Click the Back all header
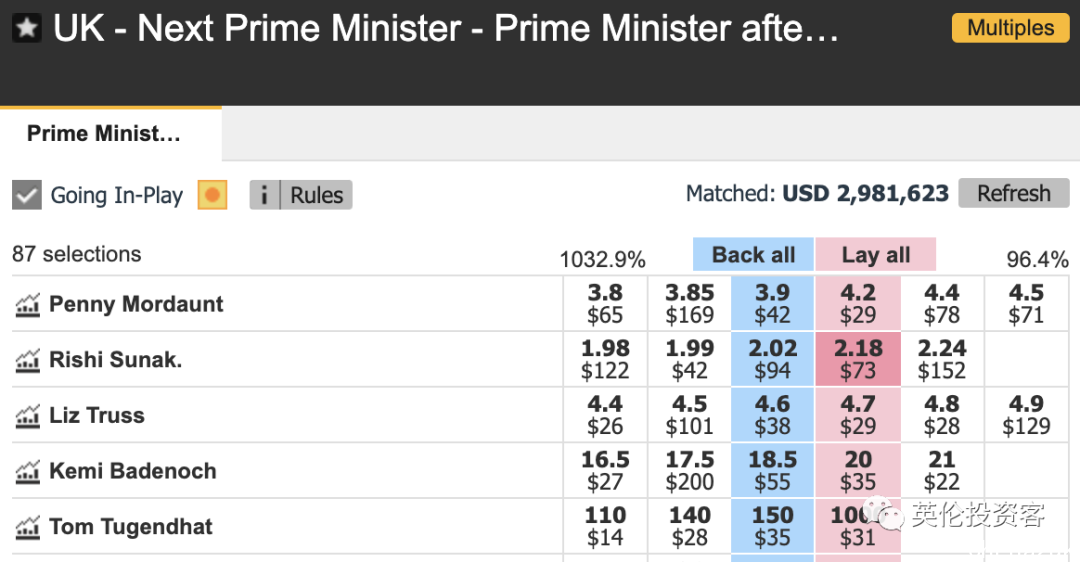Screen dimensions: 1080x562 tap(754, 255)
